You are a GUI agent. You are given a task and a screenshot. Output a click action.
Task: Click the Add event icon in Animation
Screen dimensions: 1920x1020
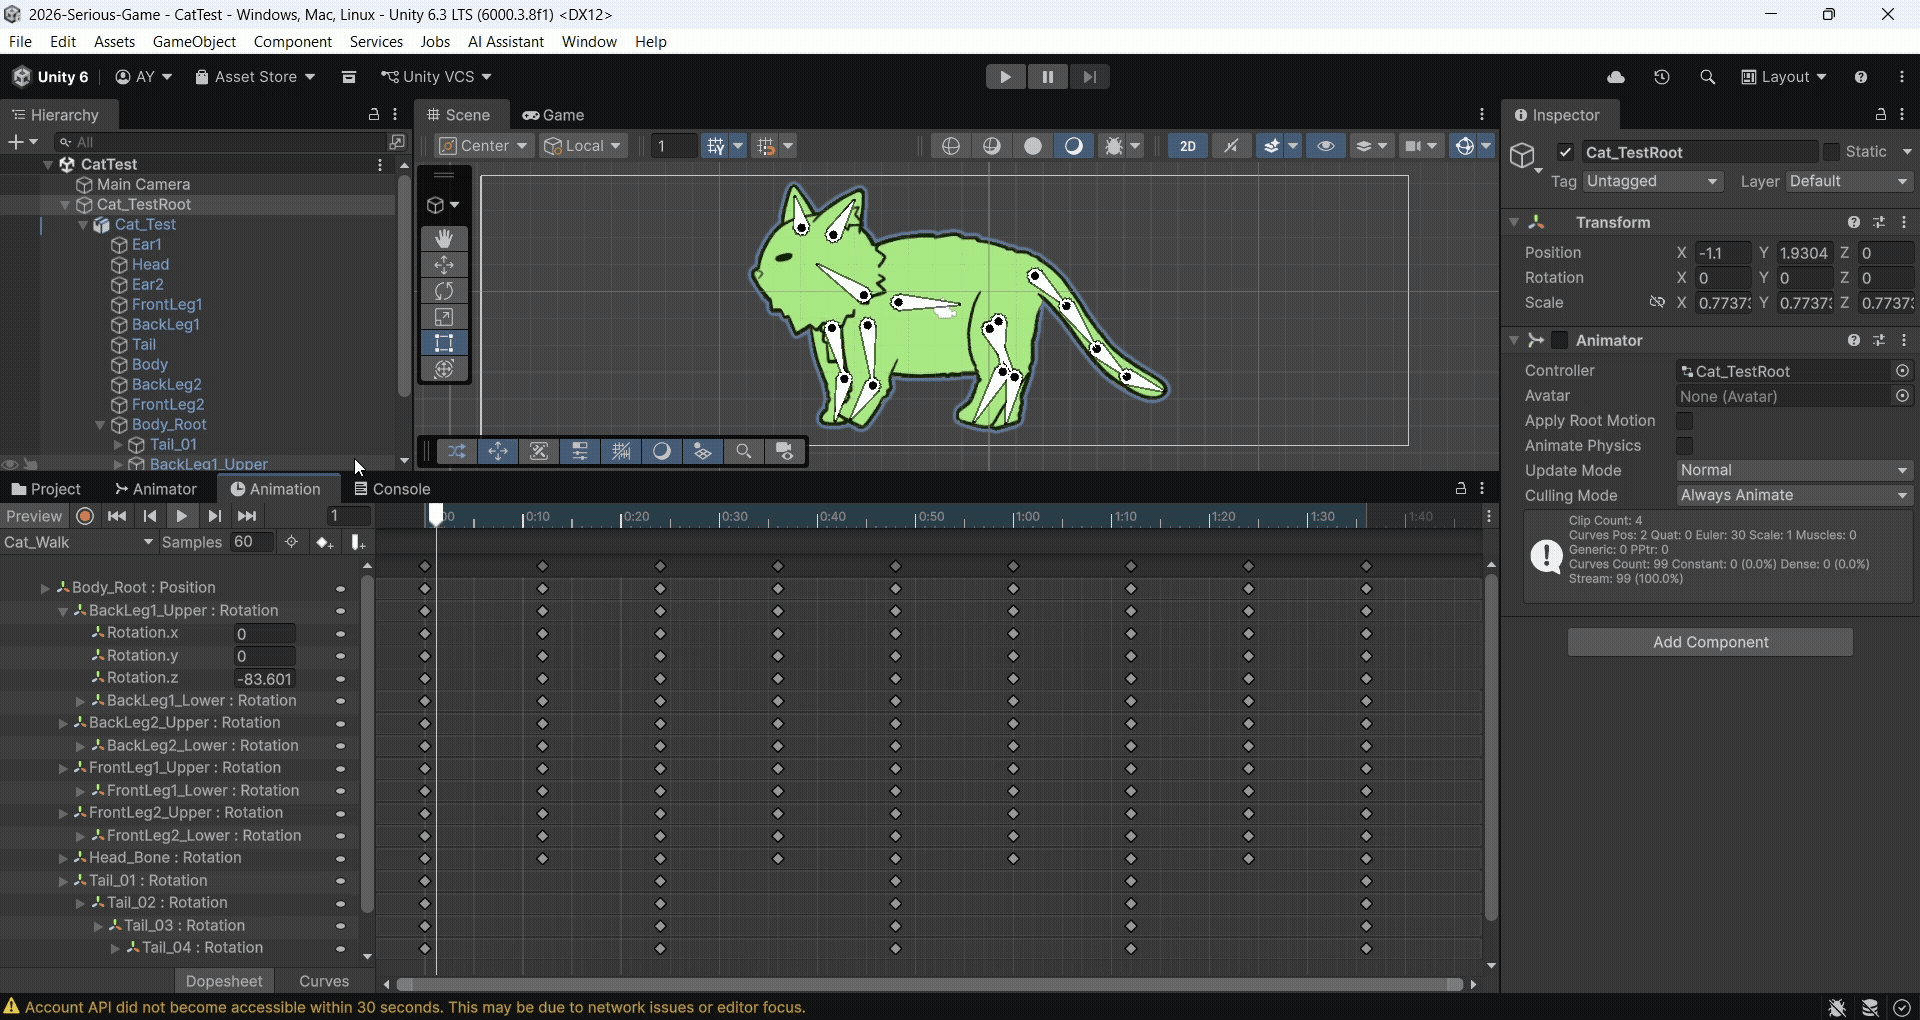click(358, 542)
